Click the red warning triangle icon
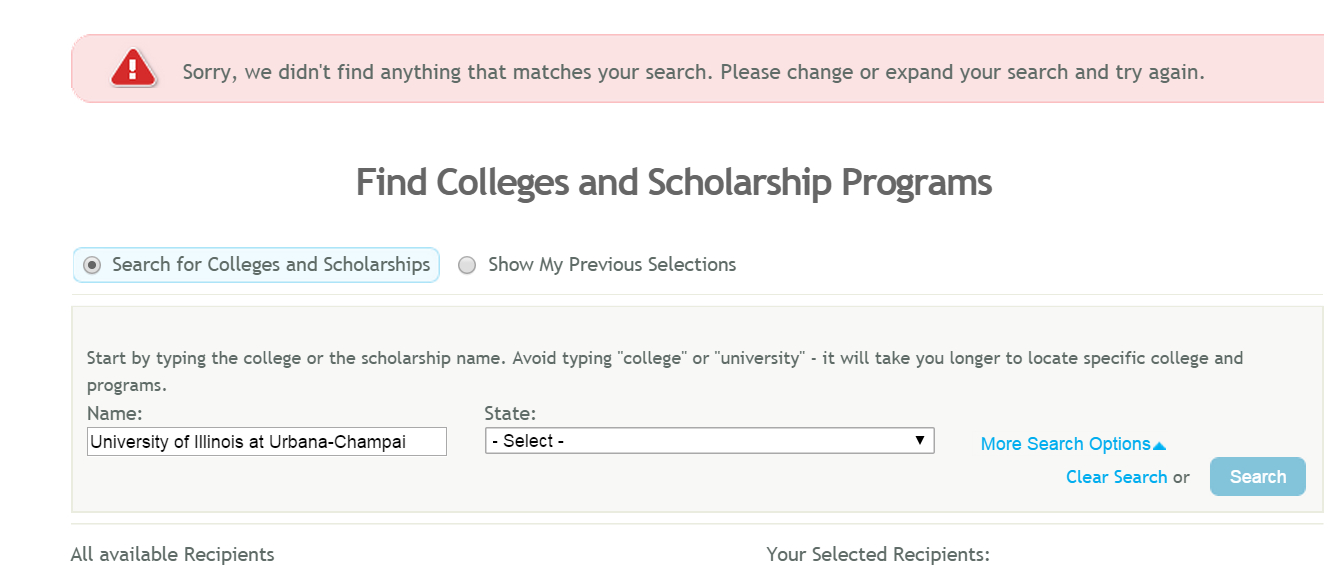The image size is (1341, 568). [133, 69]
